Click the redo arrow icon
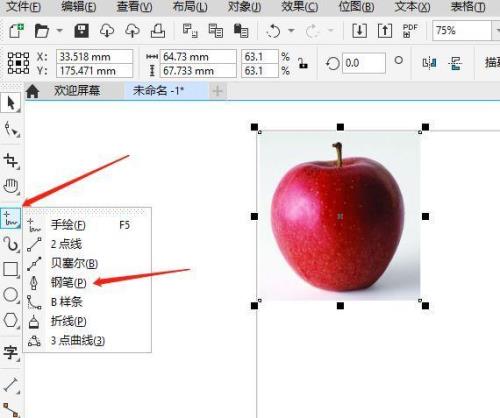This screenshot has height=418, width=500. (312, 31)
